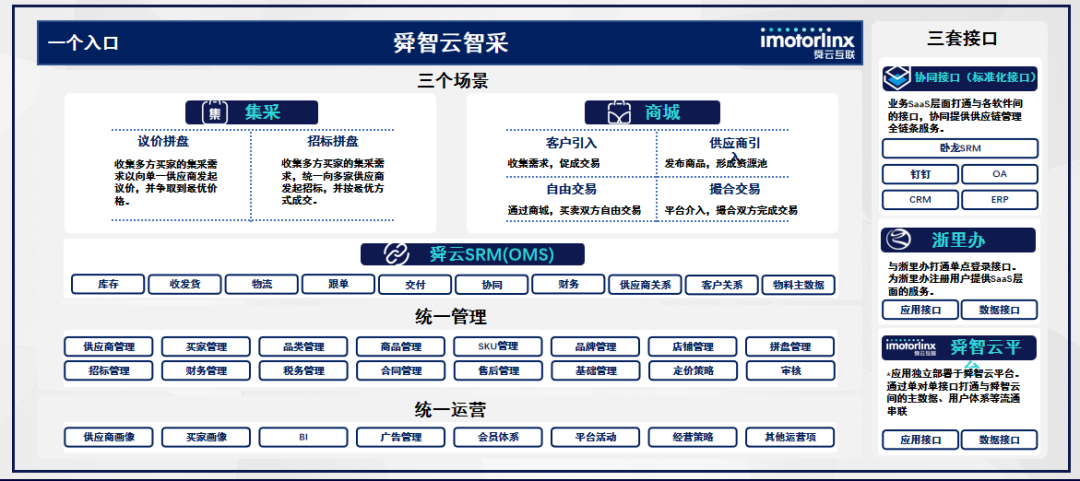Click the 议价拼盘 heading
Screen dimensions: 1080x481
(163, 141)
